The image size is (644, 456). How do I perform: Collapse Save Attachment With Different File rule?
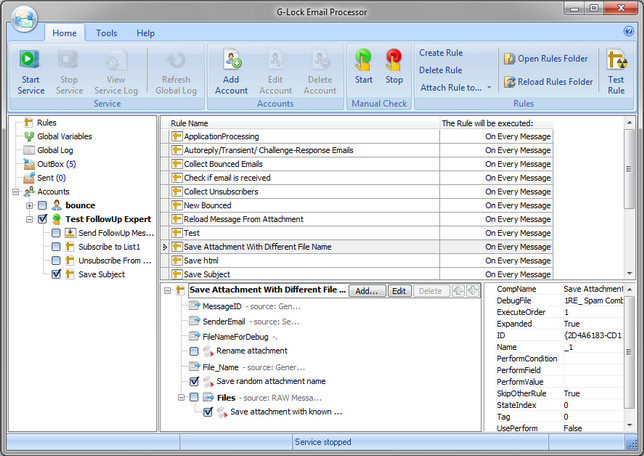pyautogui.click(x=167, y=290)
